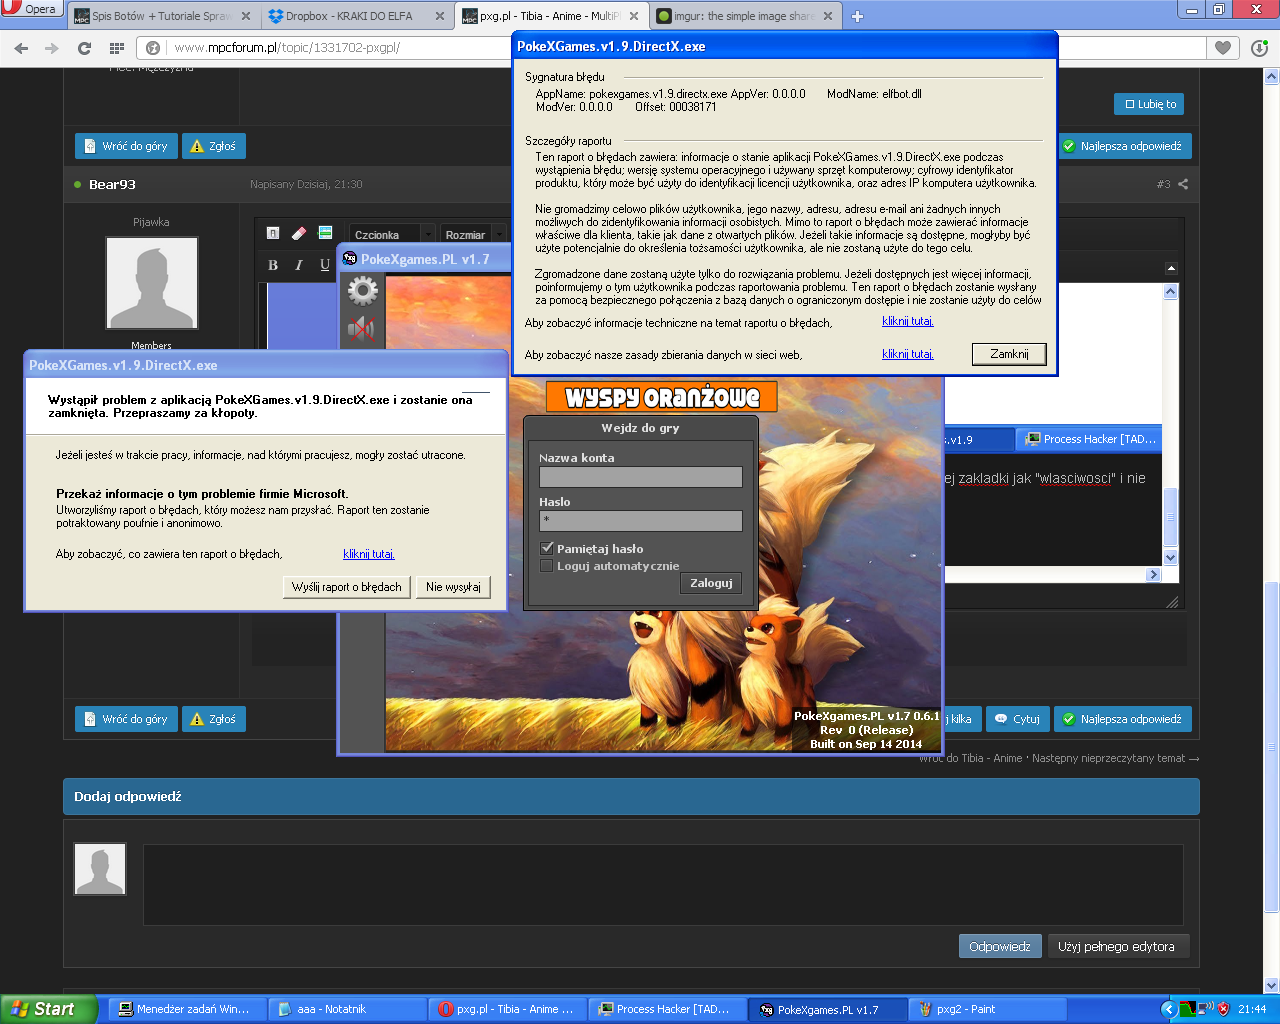Toggle underline formatting in the editor
Viewport: 1280px width, 1024px height.
[x=324, y=265]
